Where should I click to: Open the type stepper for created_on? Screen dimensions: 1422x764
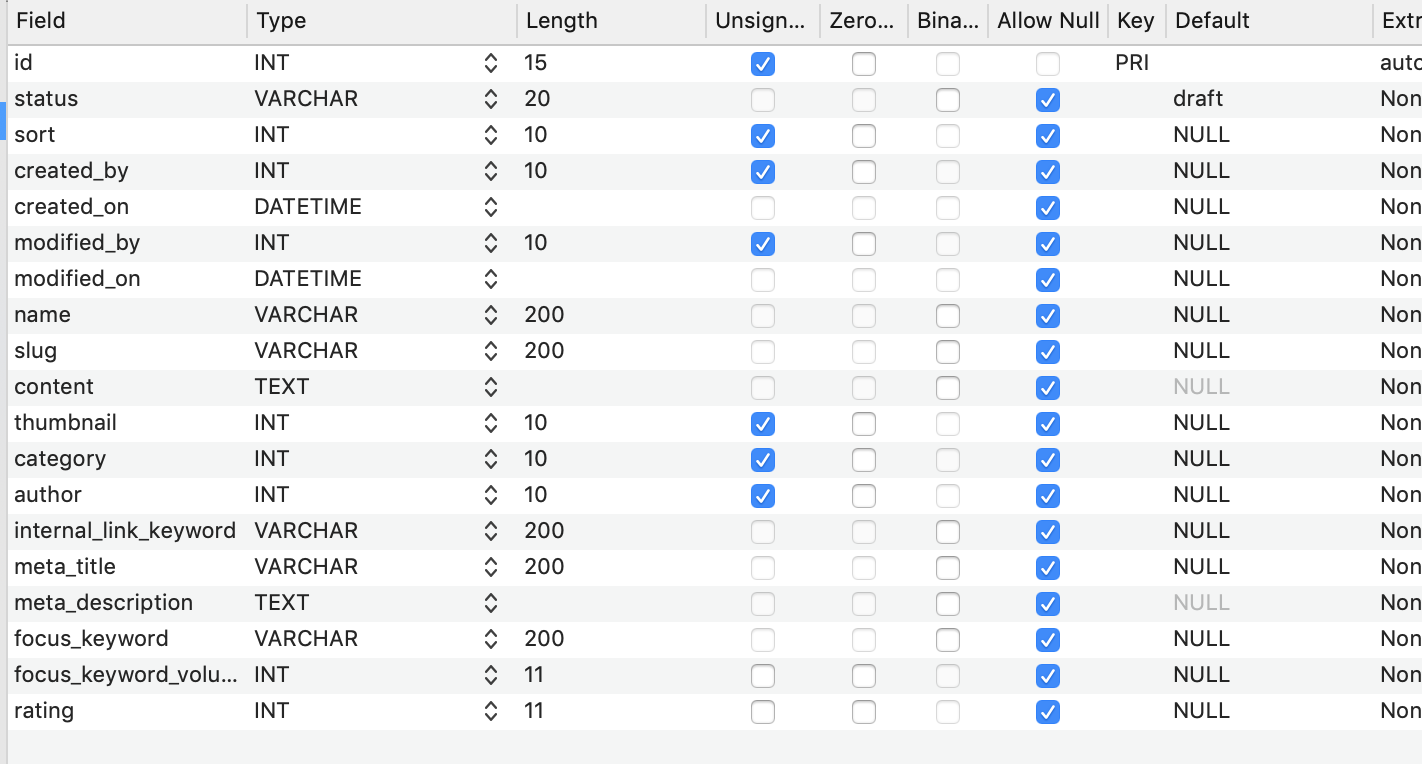(490, 207)
